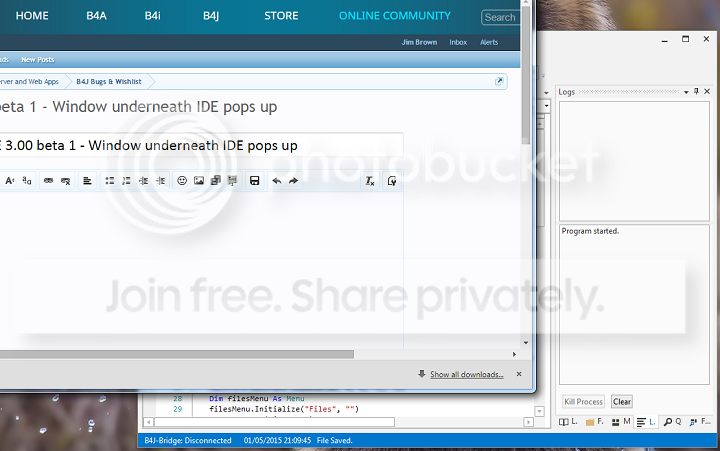Screen dimensions: 720x451
Task: Toggle BB code editor mode icon
Action: (x=392, y=181)
